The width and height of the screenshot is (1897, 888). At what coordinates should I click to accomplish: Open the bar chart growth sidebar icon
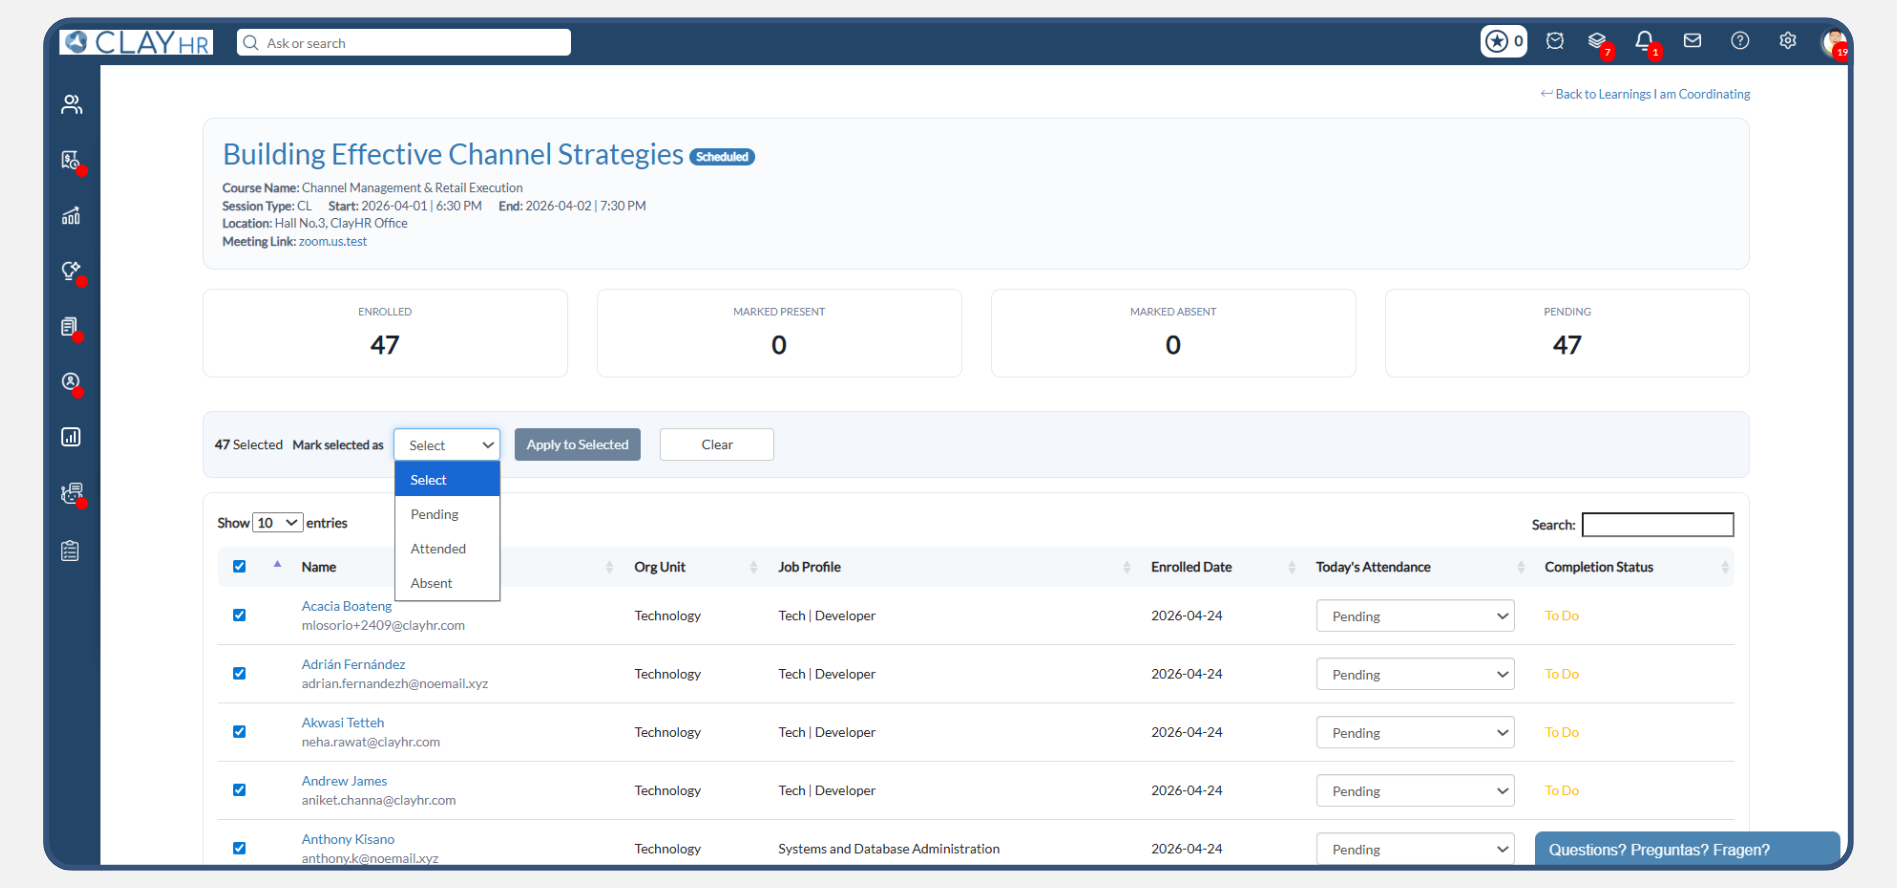71,216
